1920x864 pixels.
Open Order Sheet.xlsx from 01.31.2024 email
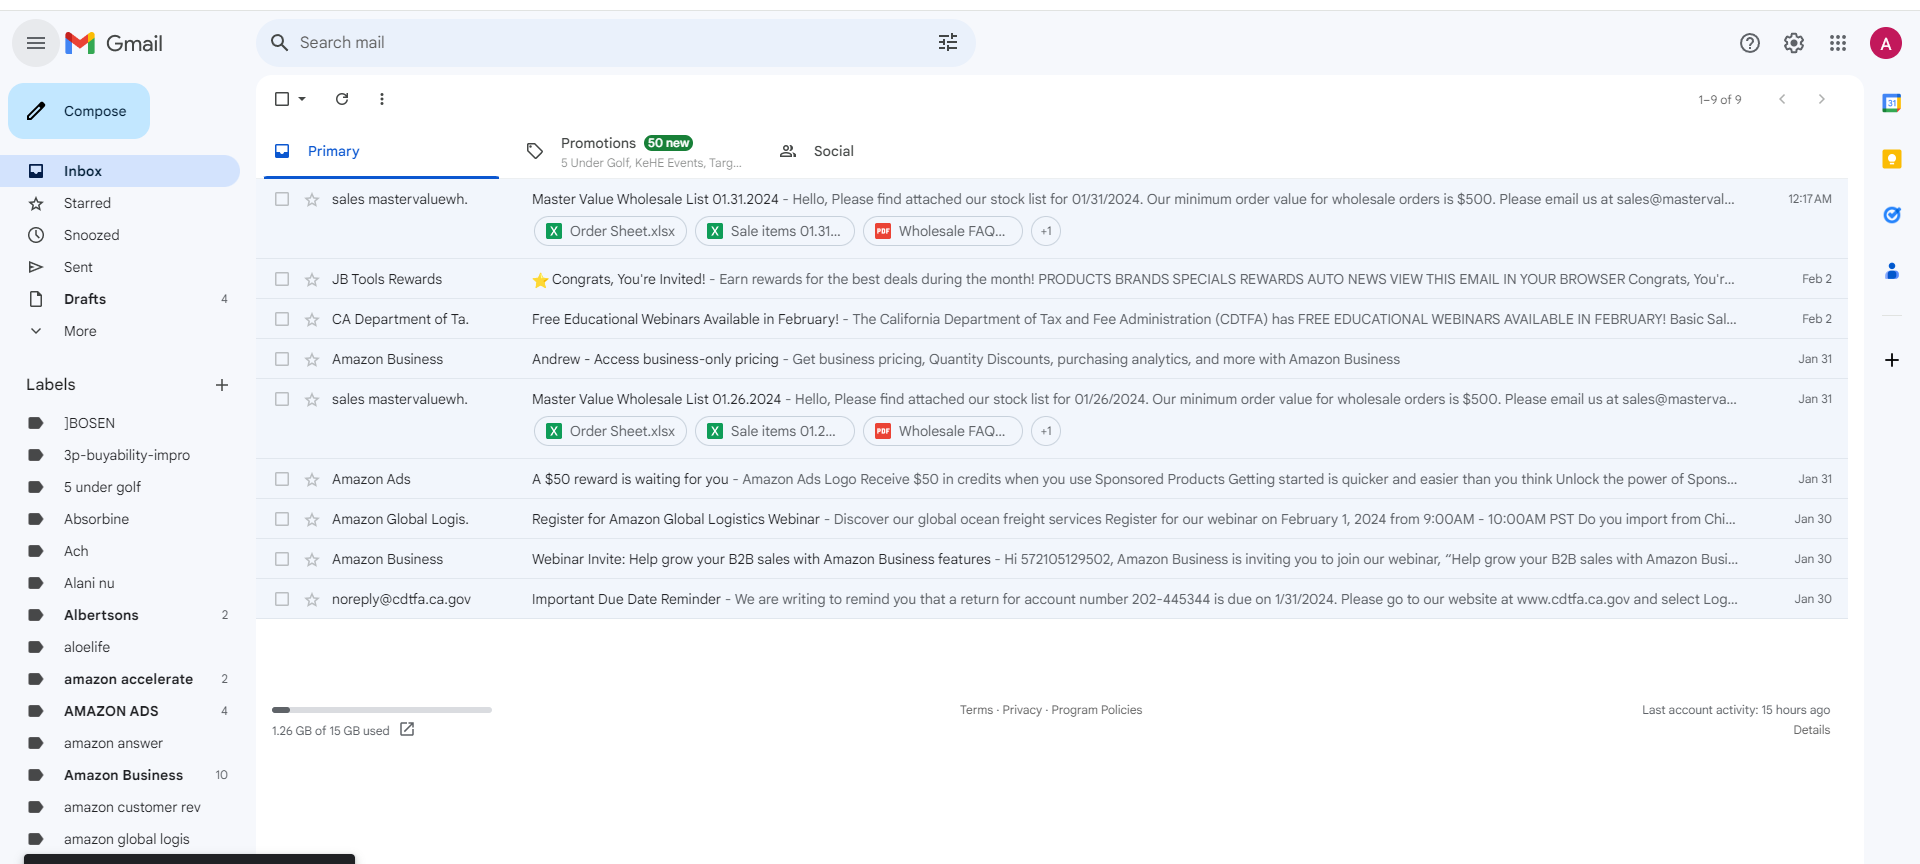coord(610,231)
